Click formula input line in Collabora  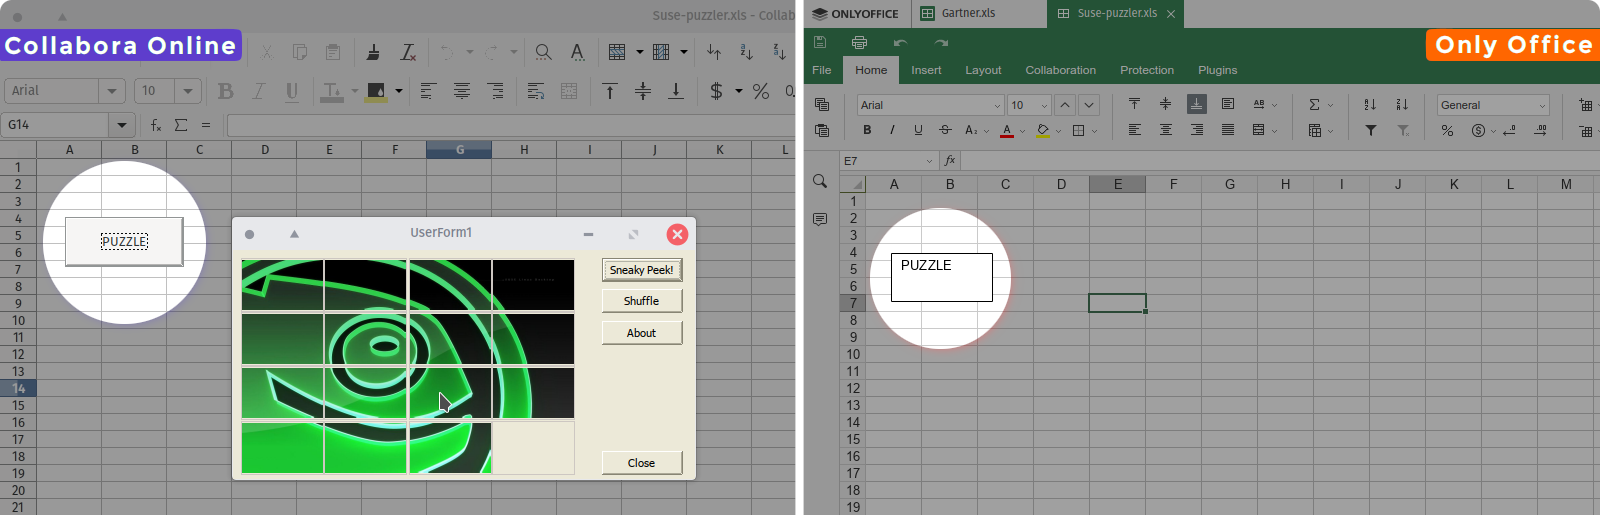click(x=510, y=125)
